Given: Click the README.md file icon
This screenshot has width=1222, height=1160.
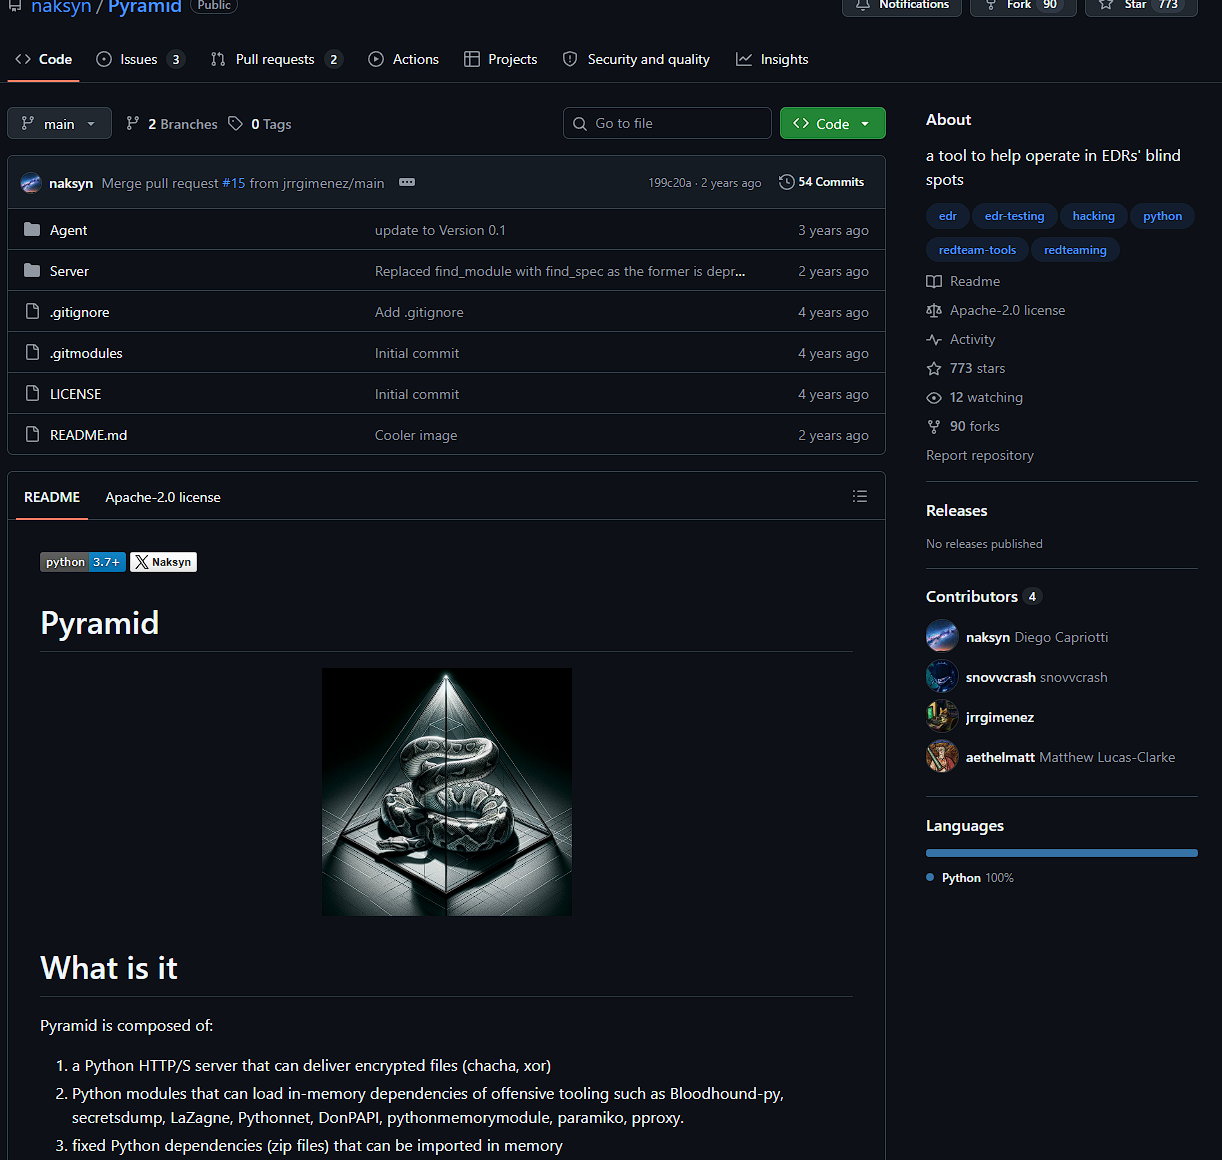Looking at the screenshot, I should point(32,434).
